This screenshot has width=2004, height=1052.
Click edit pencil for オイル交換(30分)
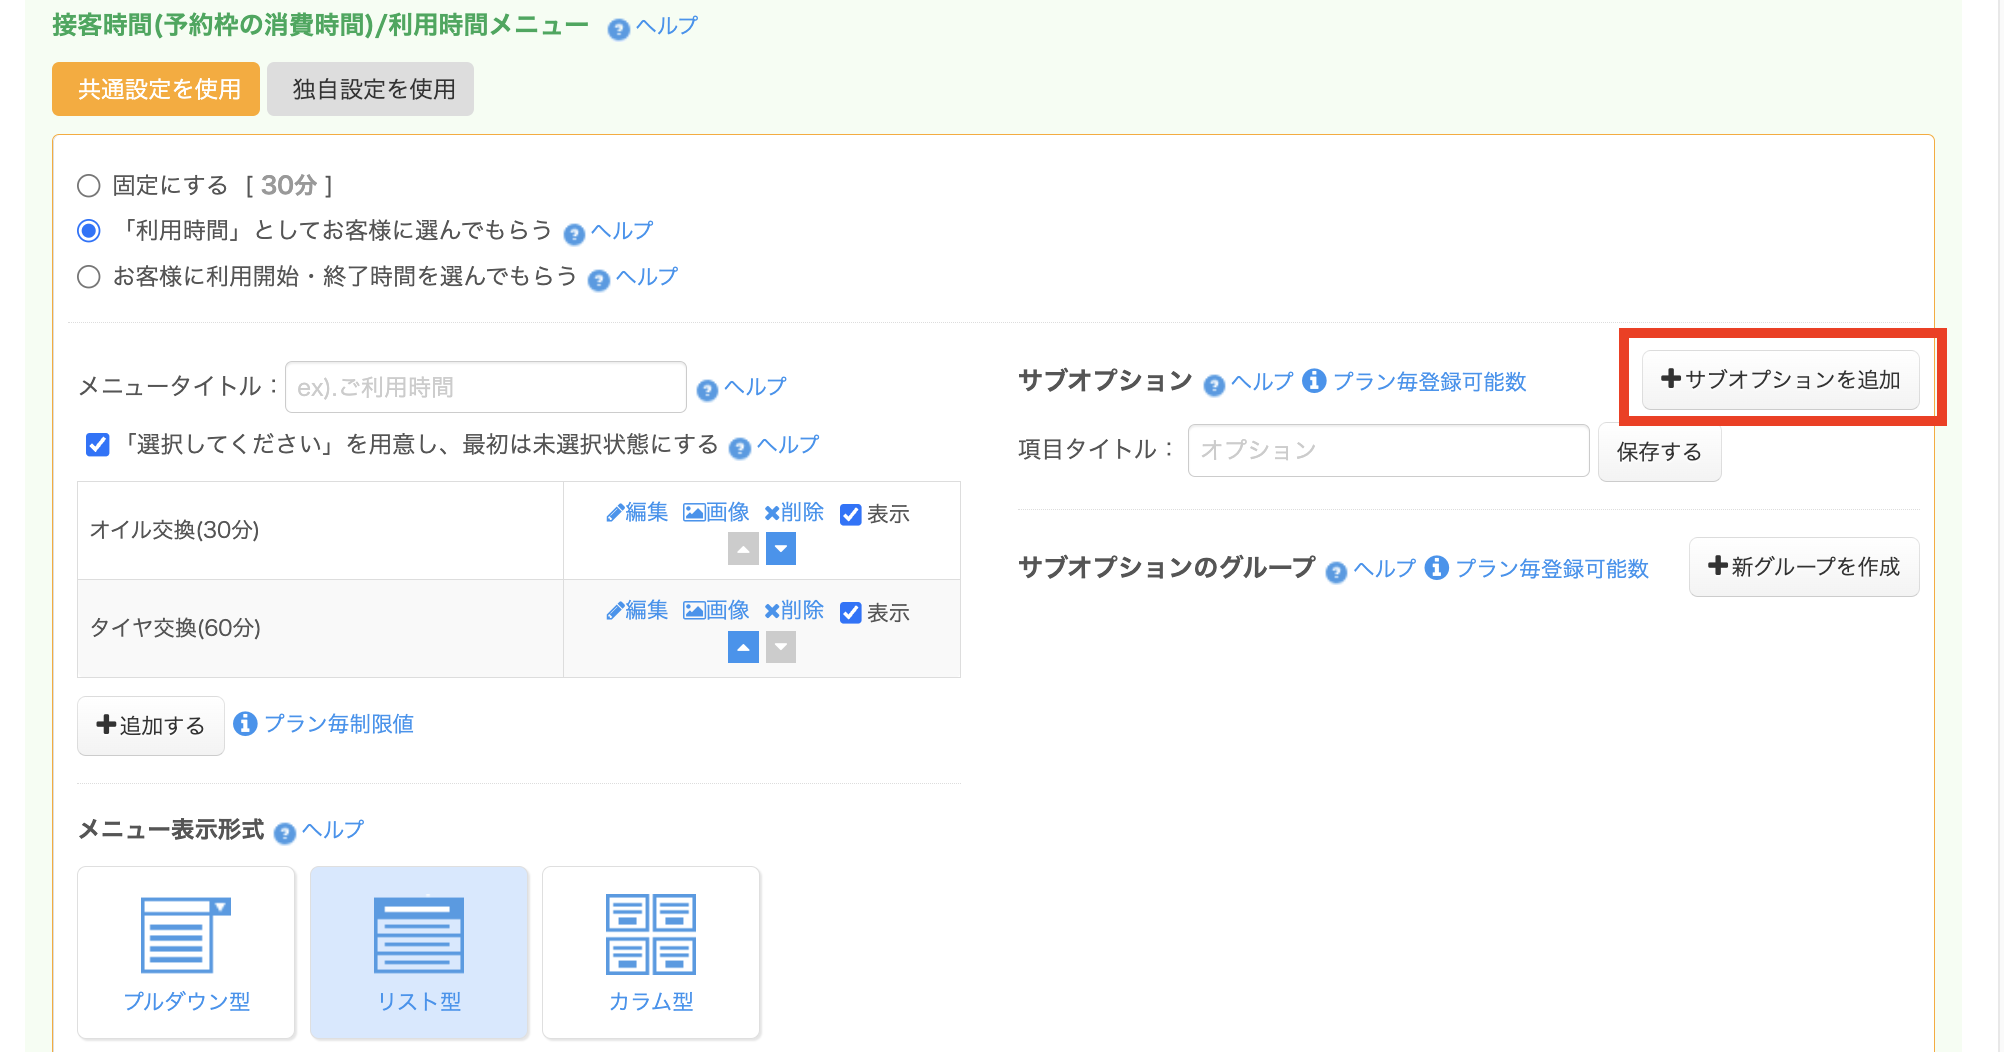point(637,513)
